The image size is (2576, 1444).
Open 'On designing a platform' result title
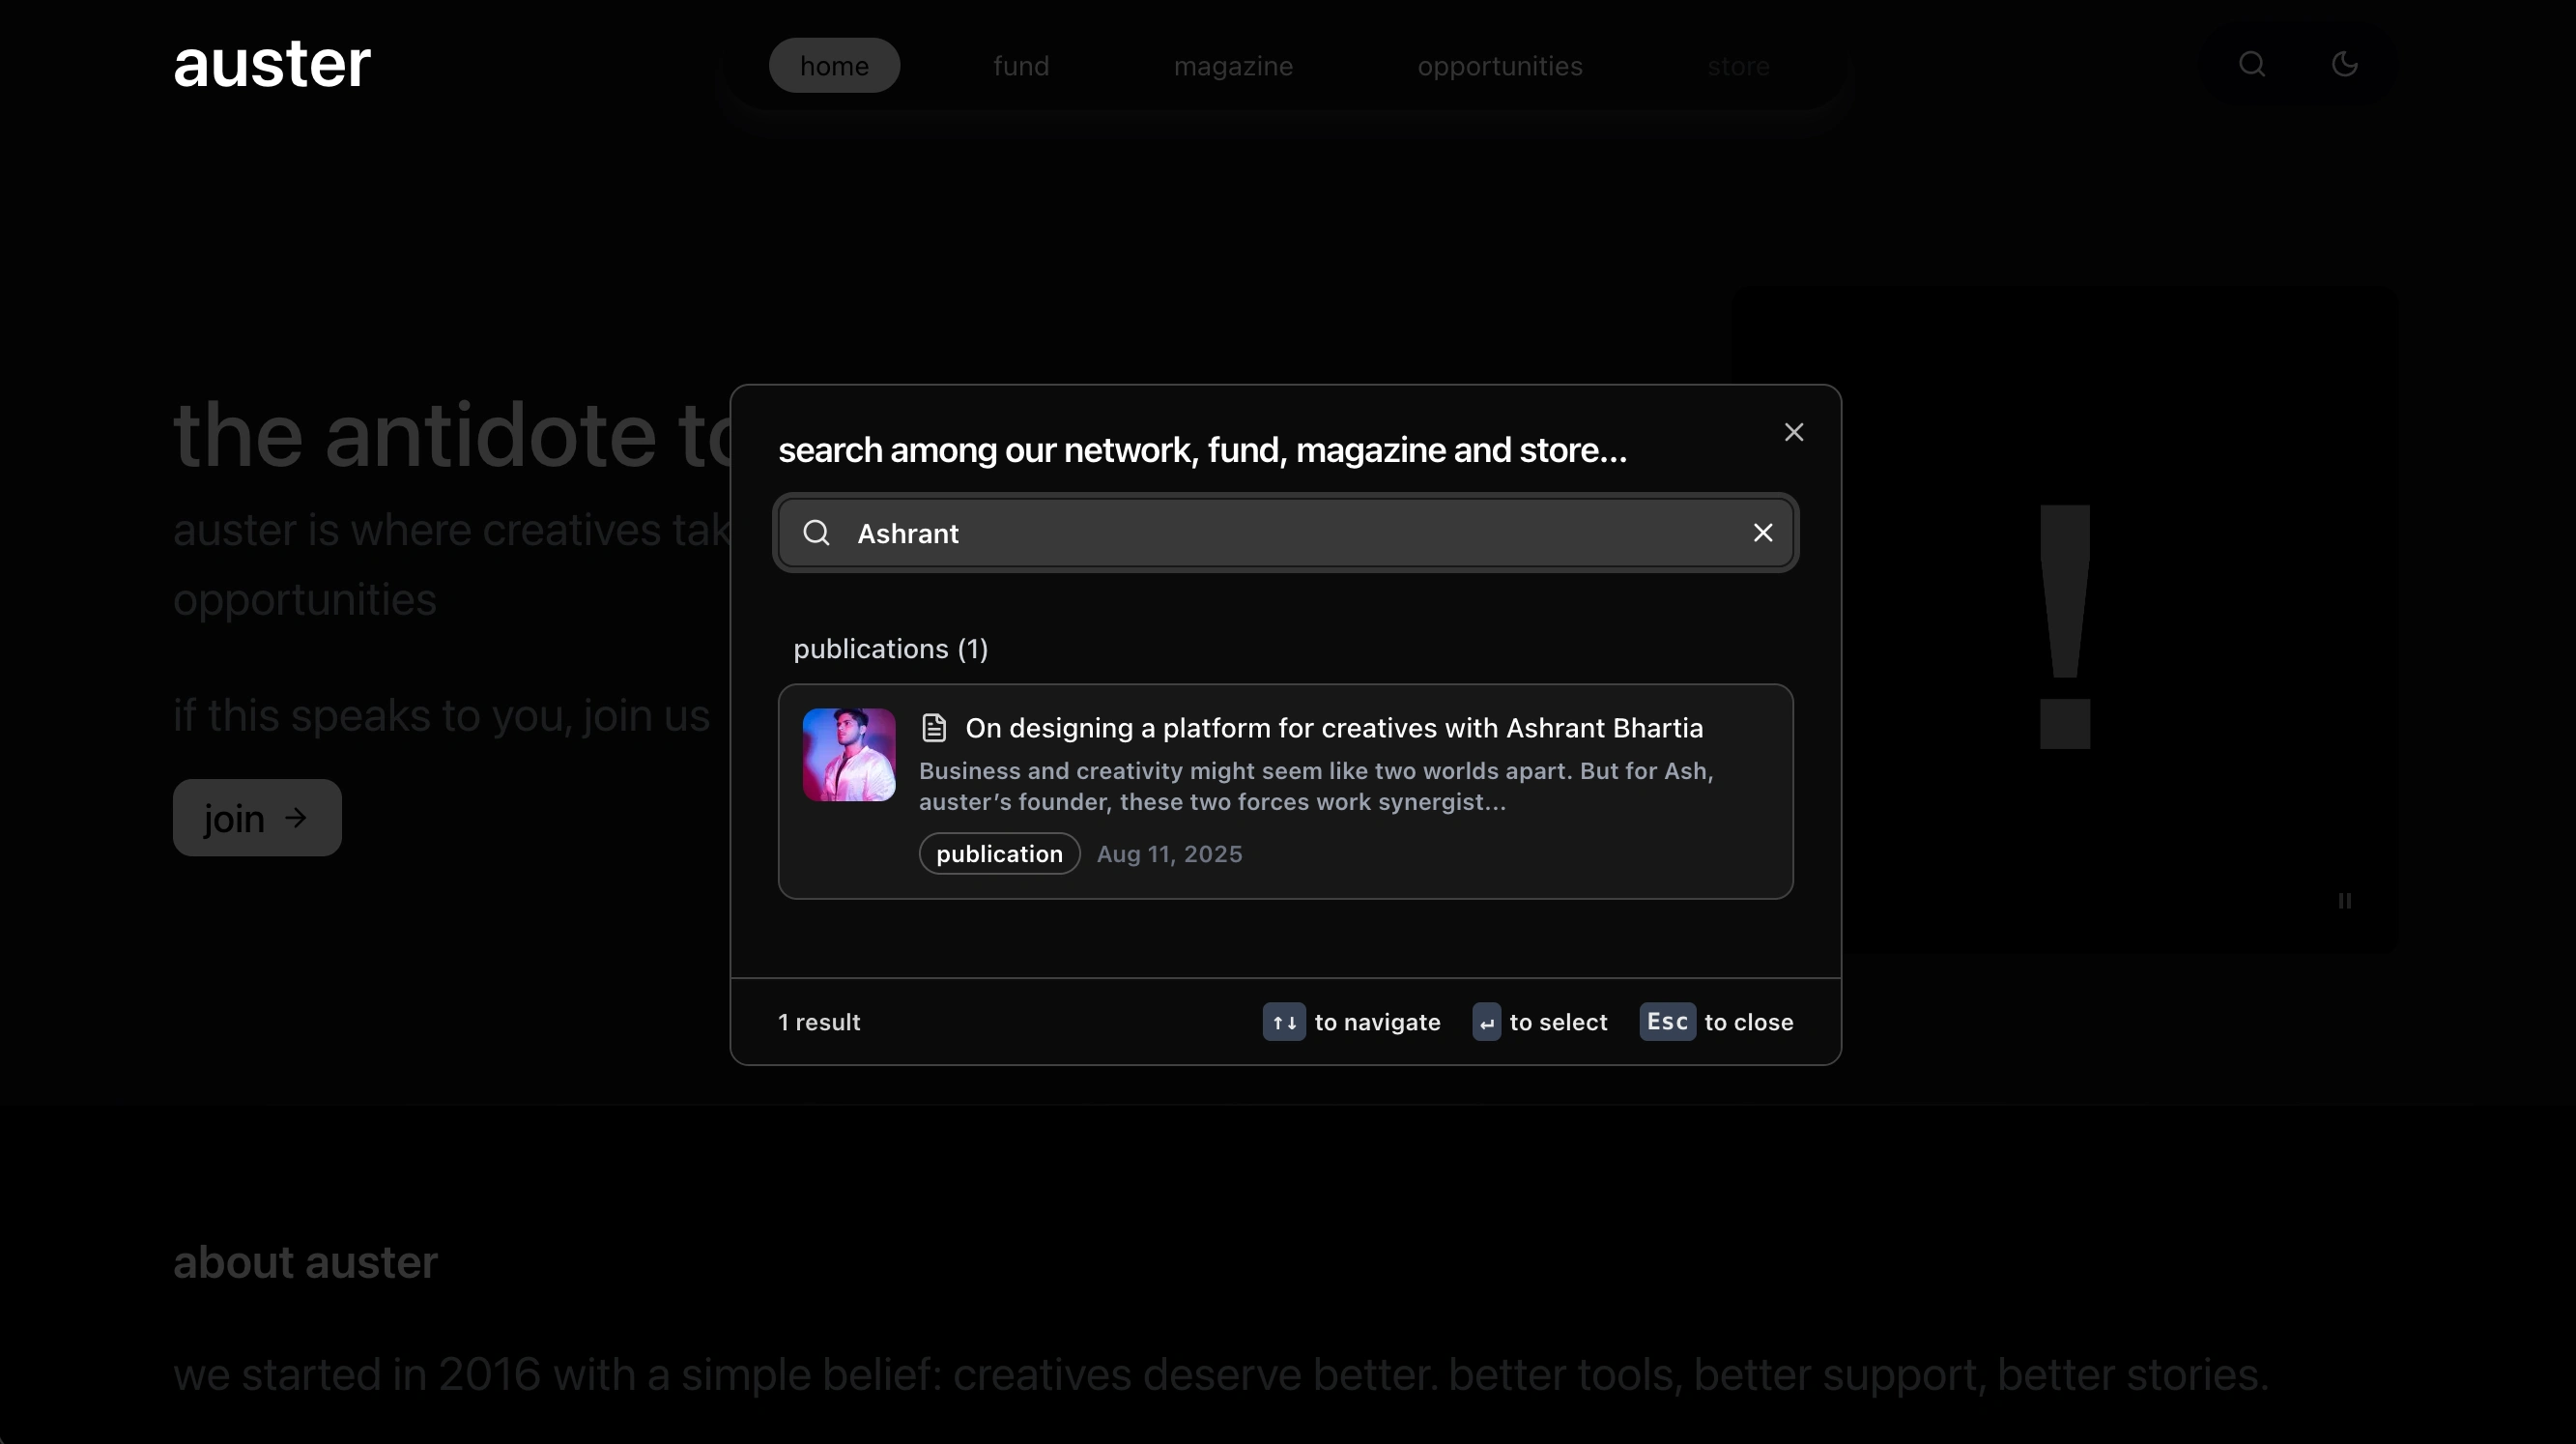pos(1333,728)
